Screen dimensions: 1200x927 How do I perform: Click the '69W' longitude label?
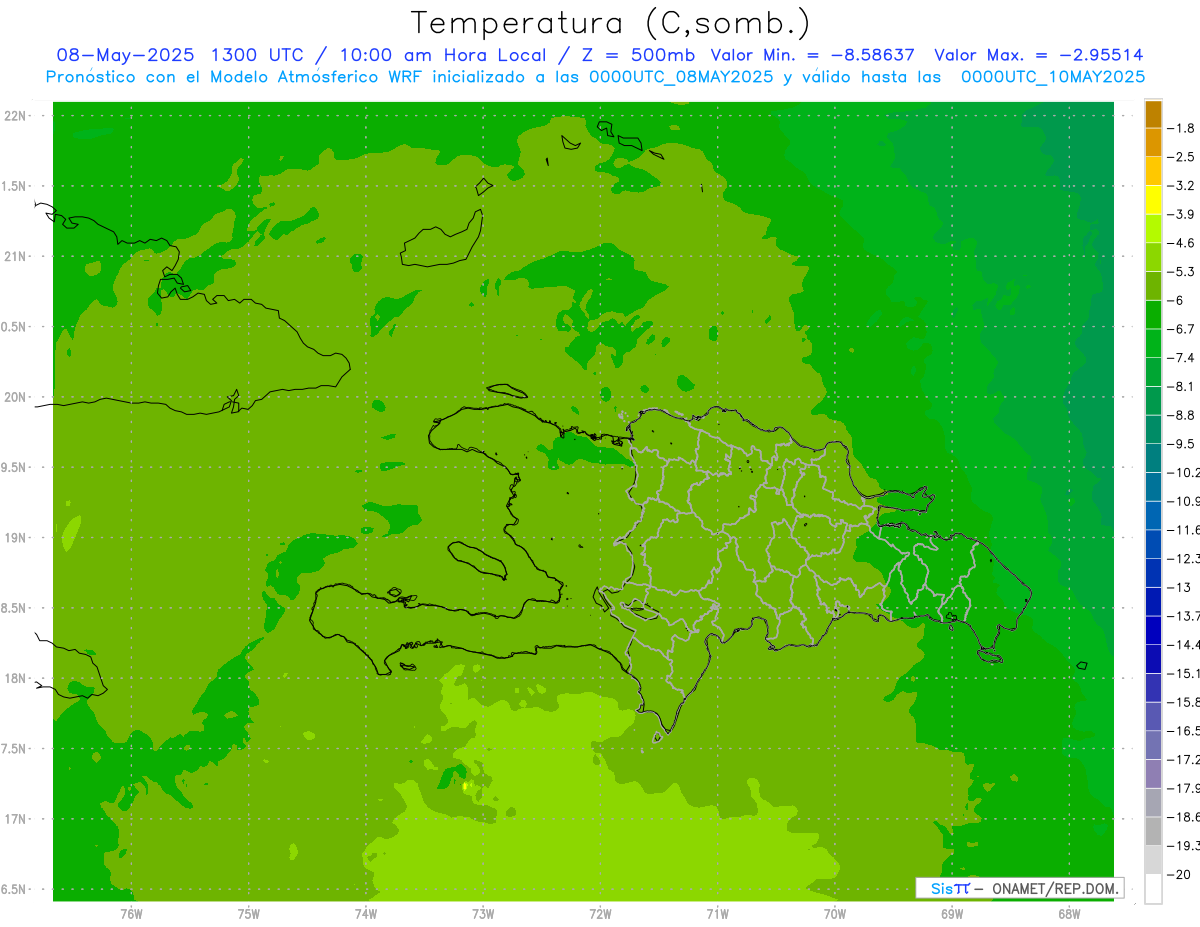(951, 913)
